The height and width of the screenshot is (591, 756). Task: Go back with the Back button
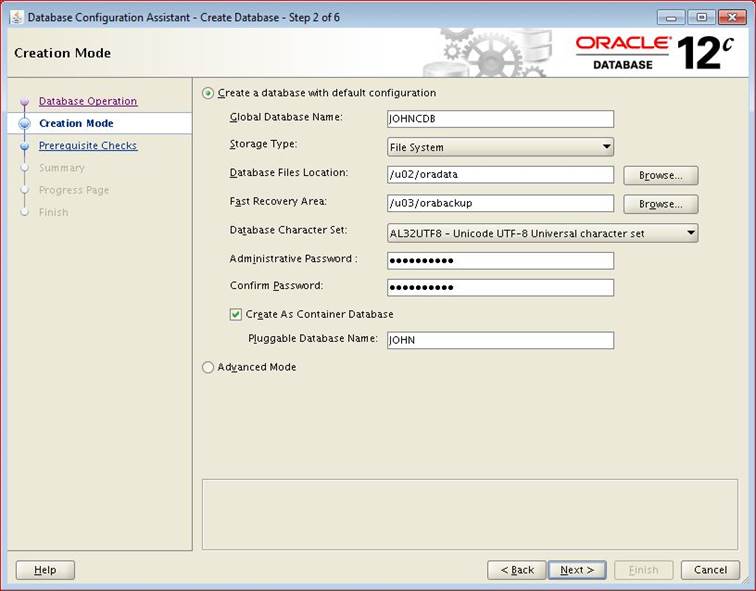click(516, 570)
